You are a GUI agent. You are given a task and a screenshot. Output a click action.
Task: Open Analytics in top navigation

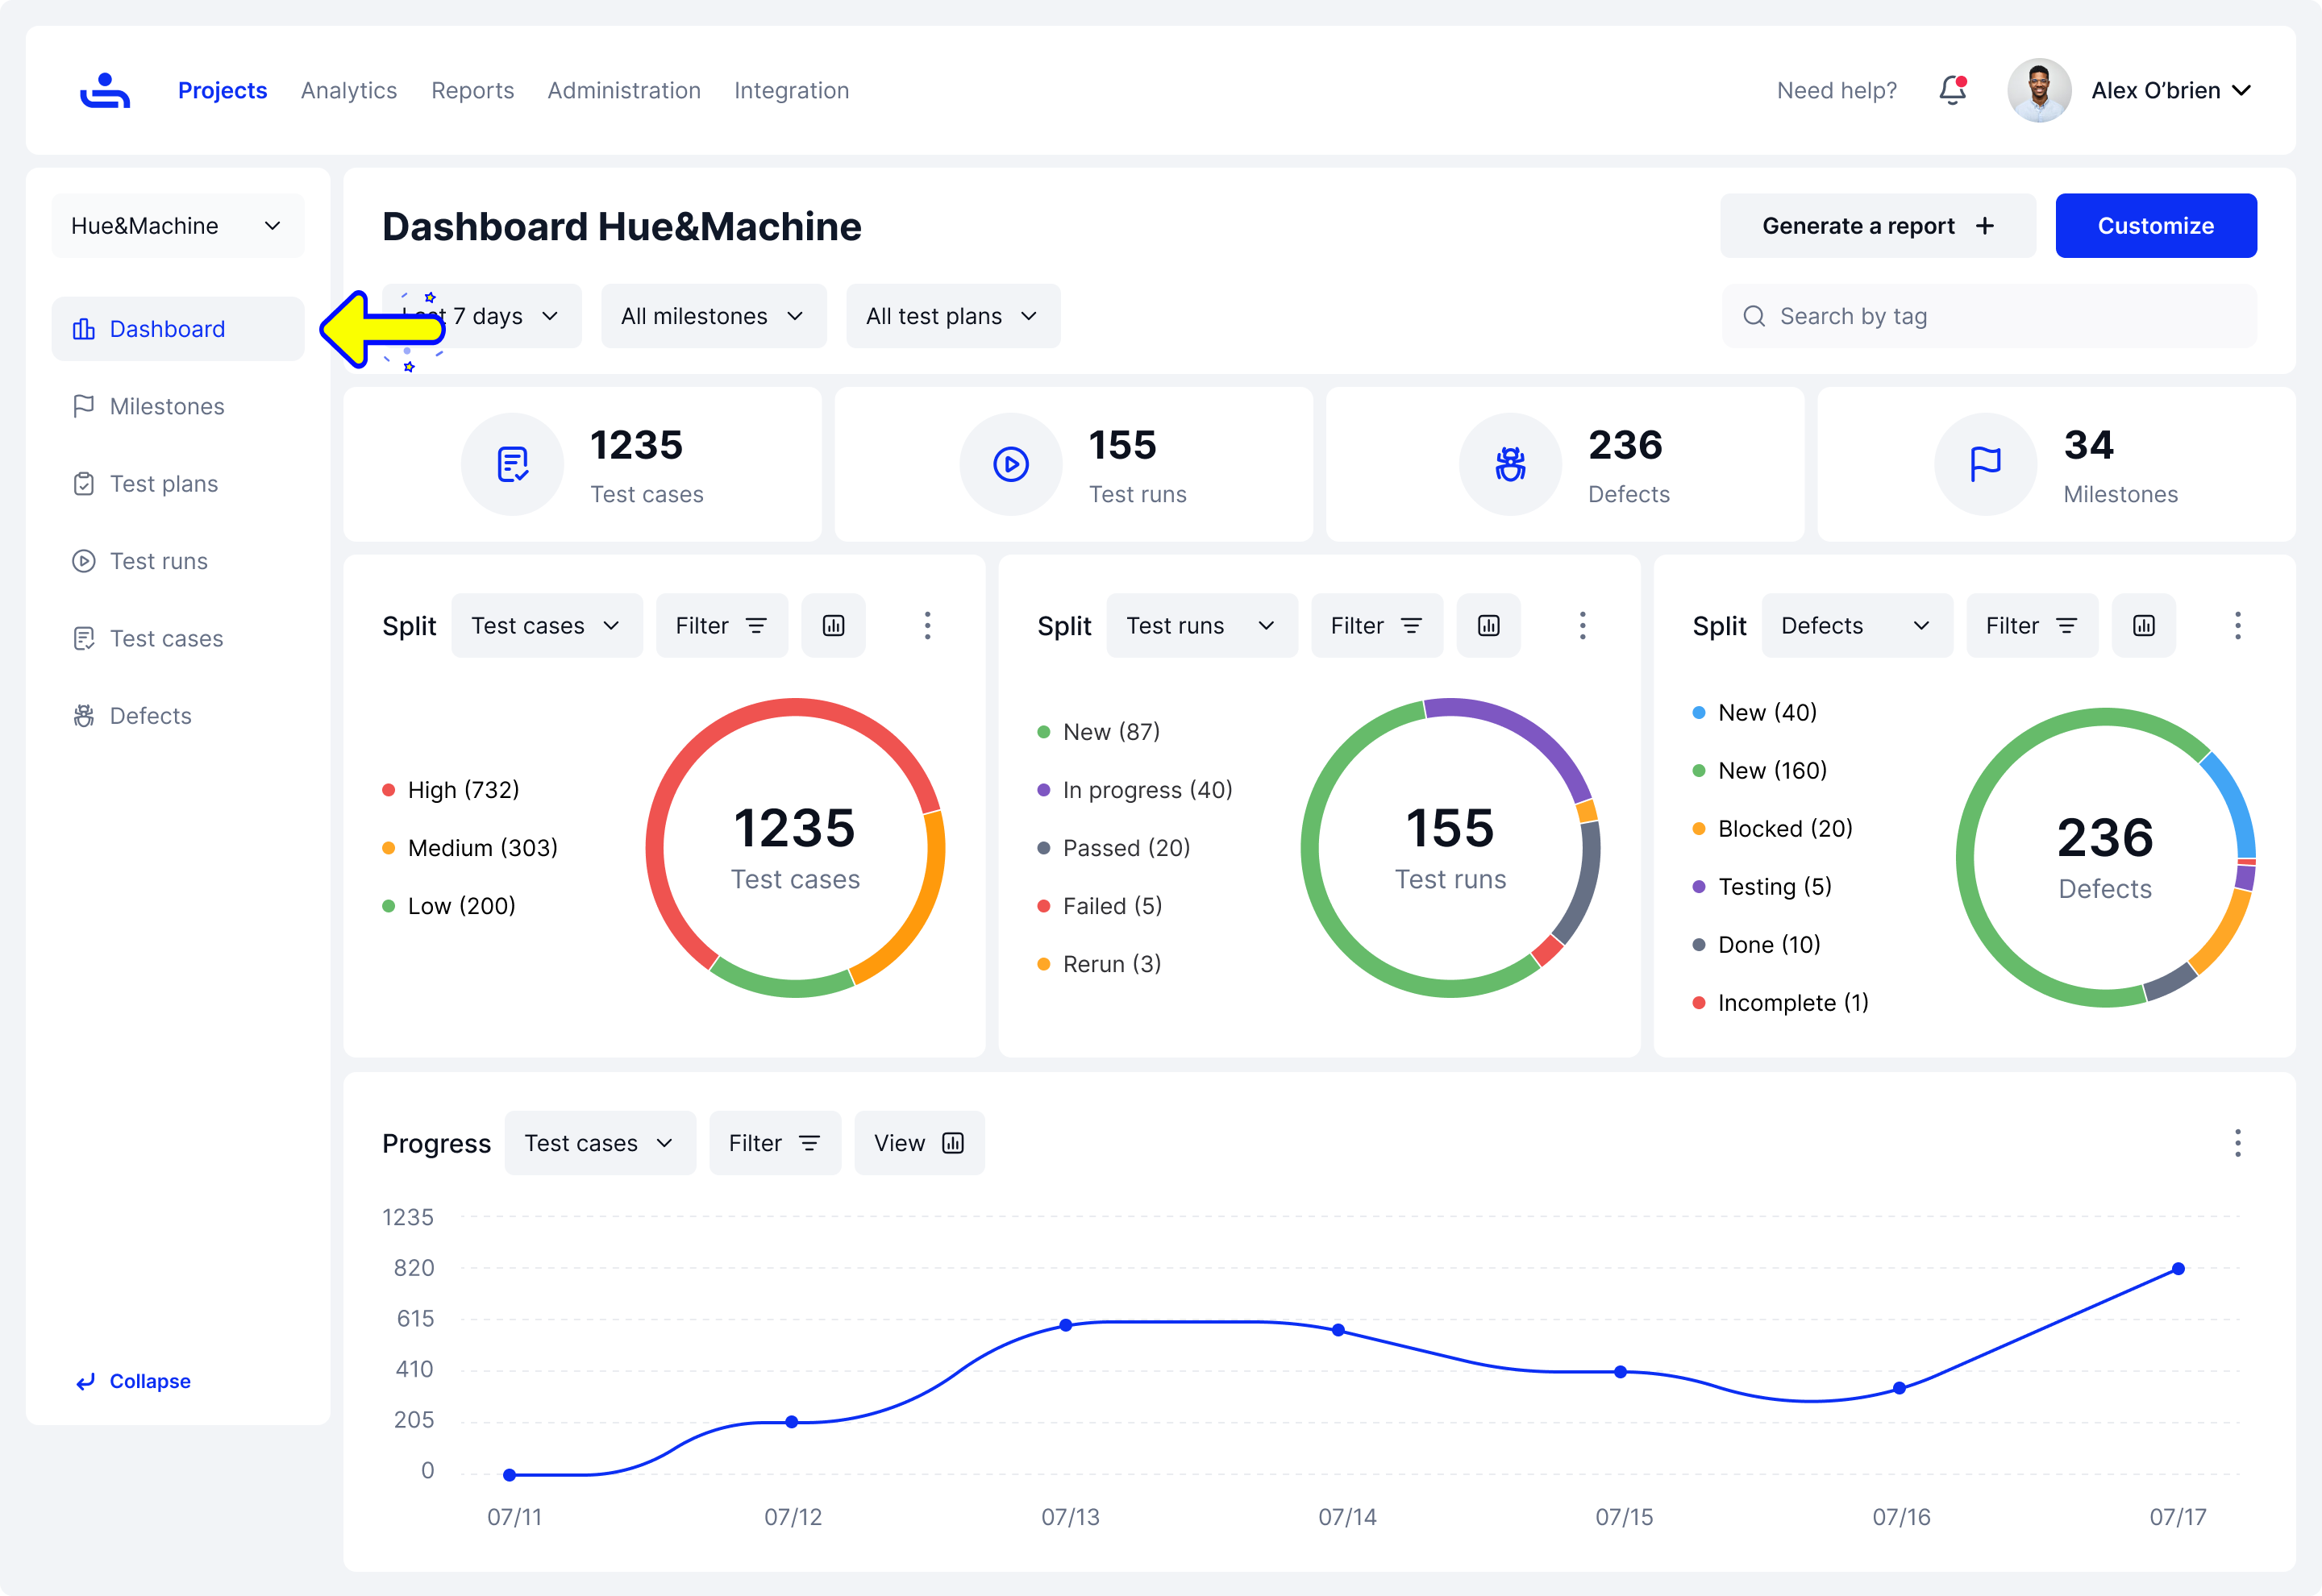[349, 91]
